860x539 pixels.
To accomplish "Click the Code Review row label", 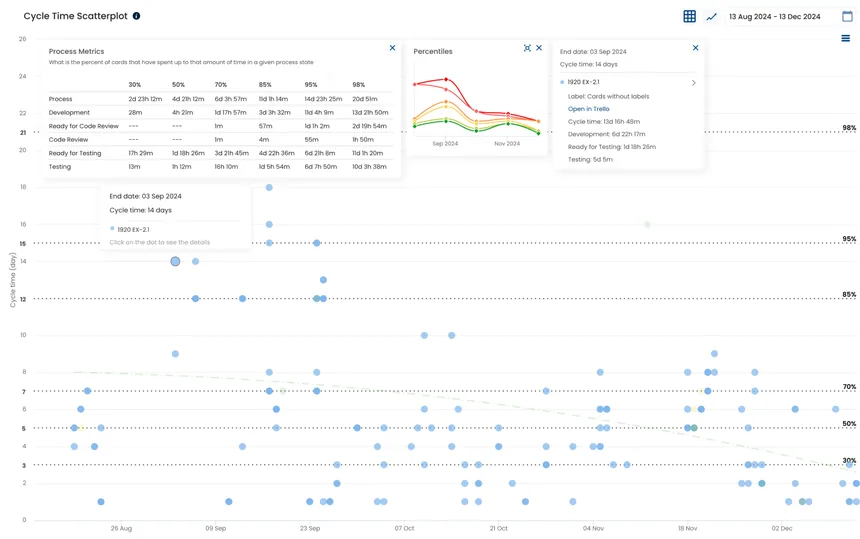I will [68, 140].
